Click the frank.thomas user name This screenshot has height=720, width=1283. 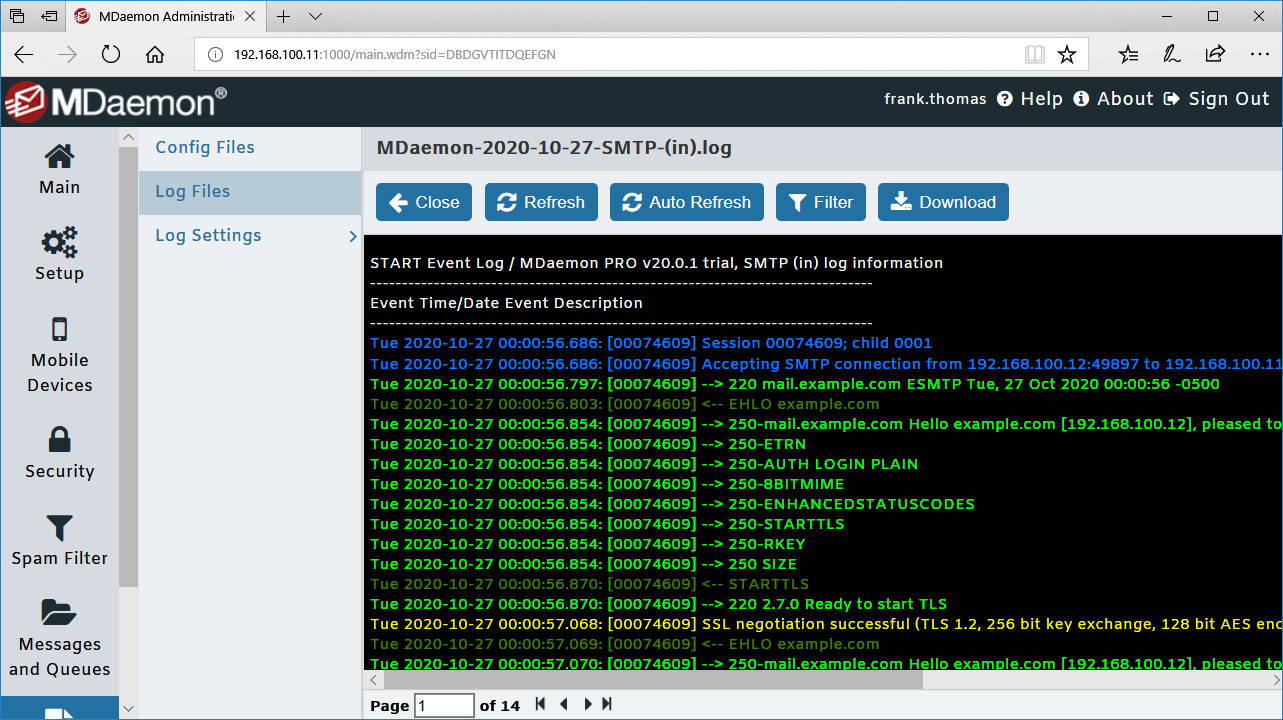pos(935,99)
